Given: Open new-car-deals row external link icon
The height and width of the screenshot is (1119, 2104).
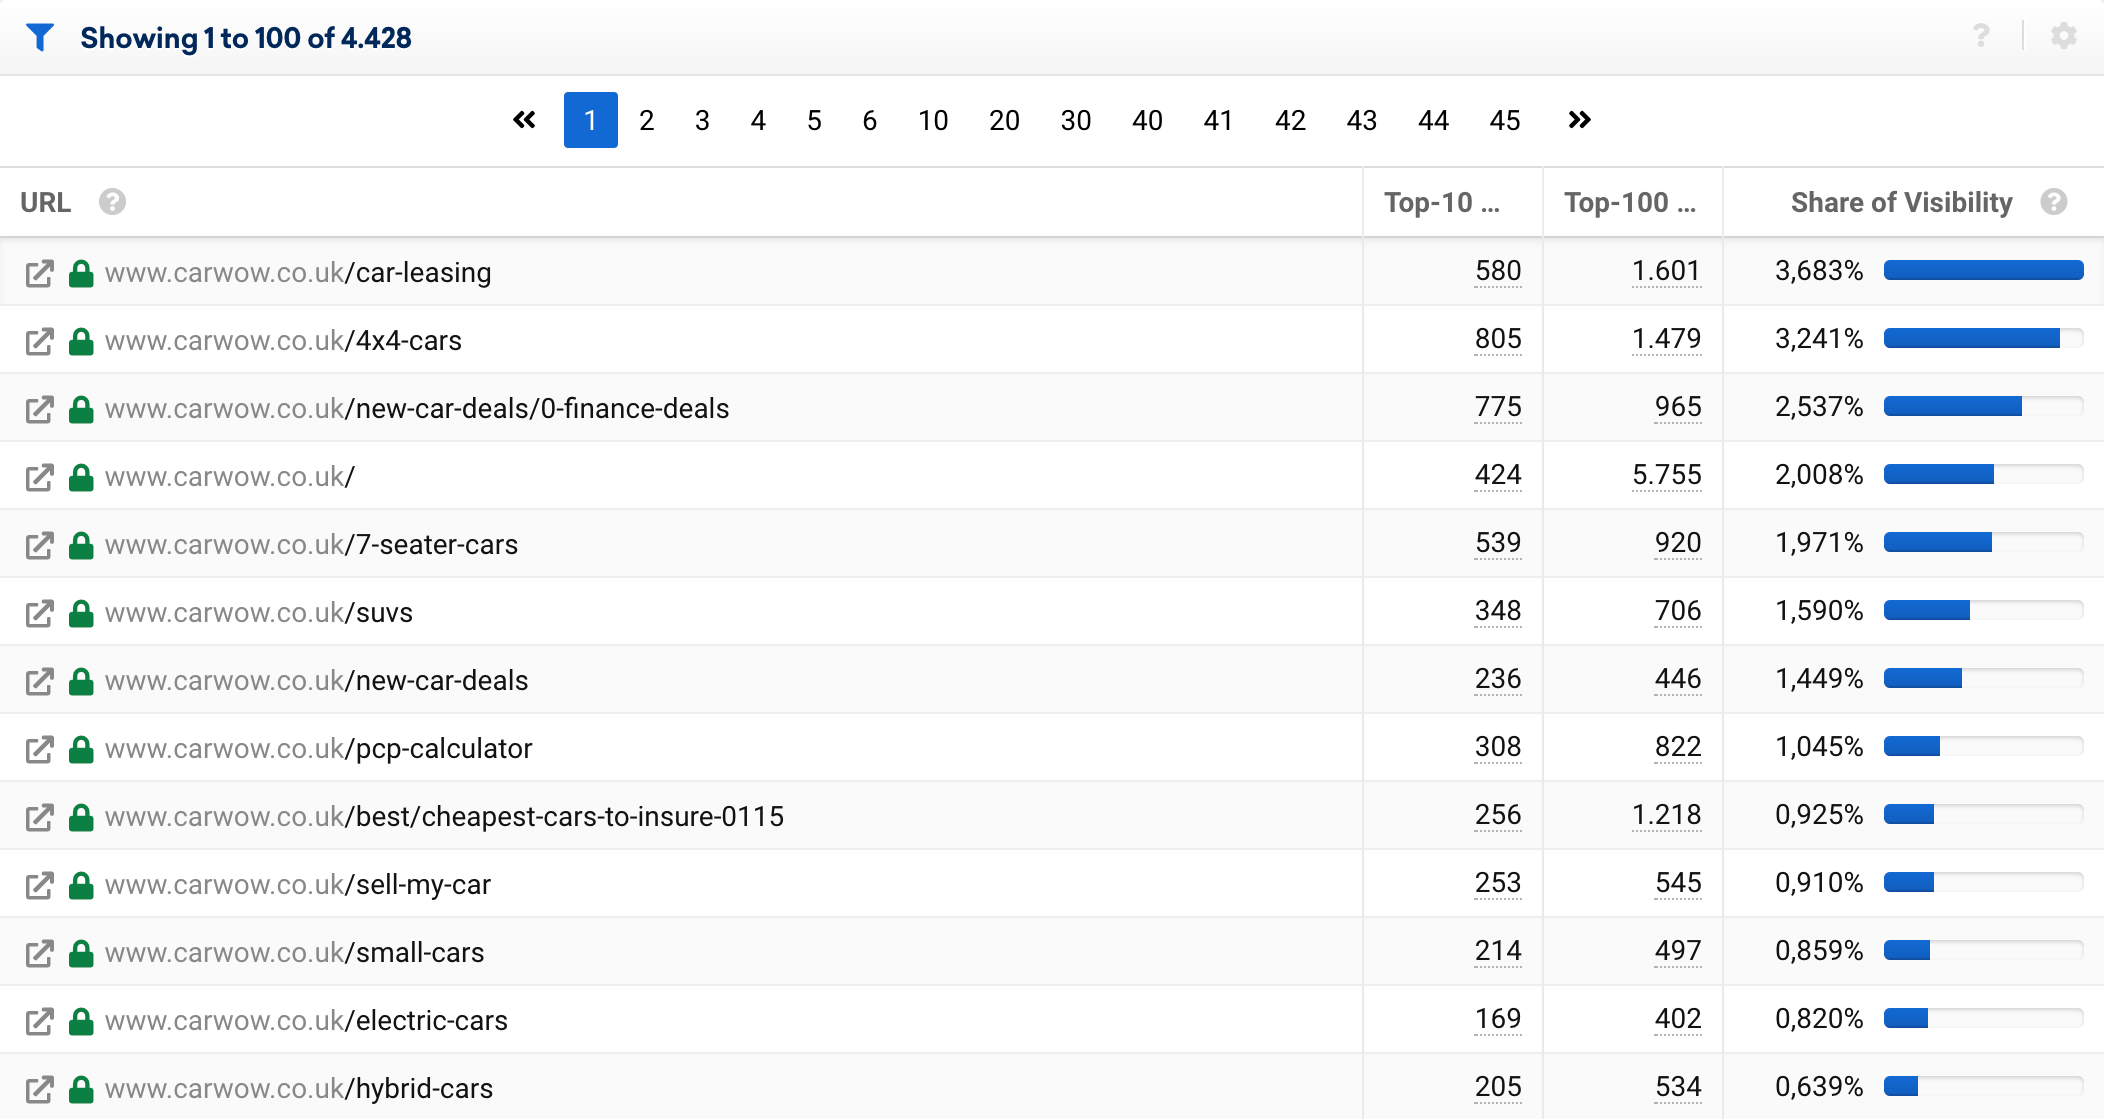Looking at the screenshot, I should tap(39, 681).
